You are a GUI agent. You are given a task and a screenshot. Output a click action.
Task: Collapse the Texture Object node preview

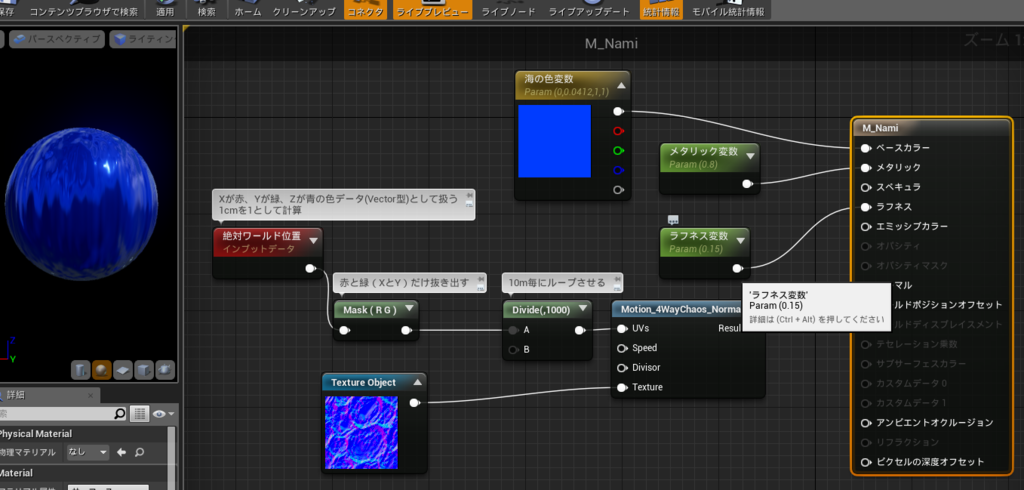coord(417,382)
